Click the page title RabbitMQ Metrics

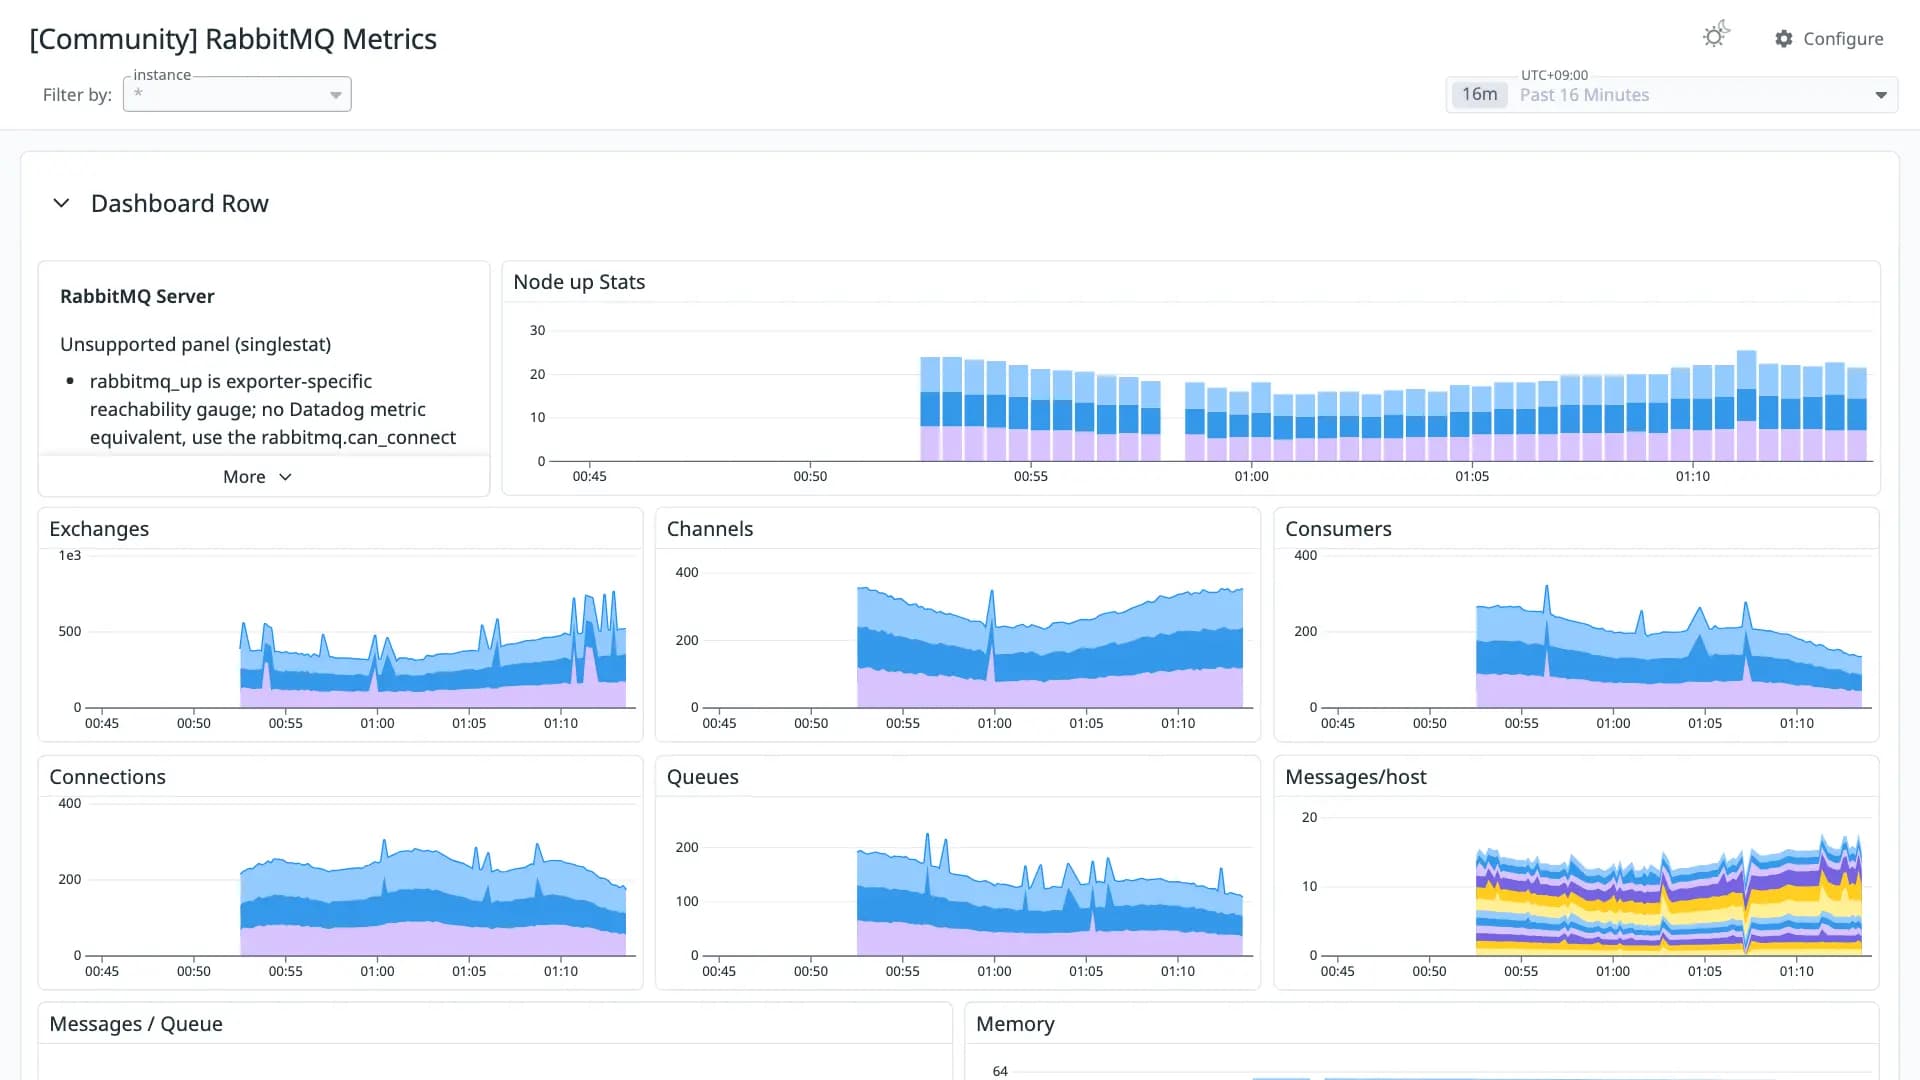233,39
